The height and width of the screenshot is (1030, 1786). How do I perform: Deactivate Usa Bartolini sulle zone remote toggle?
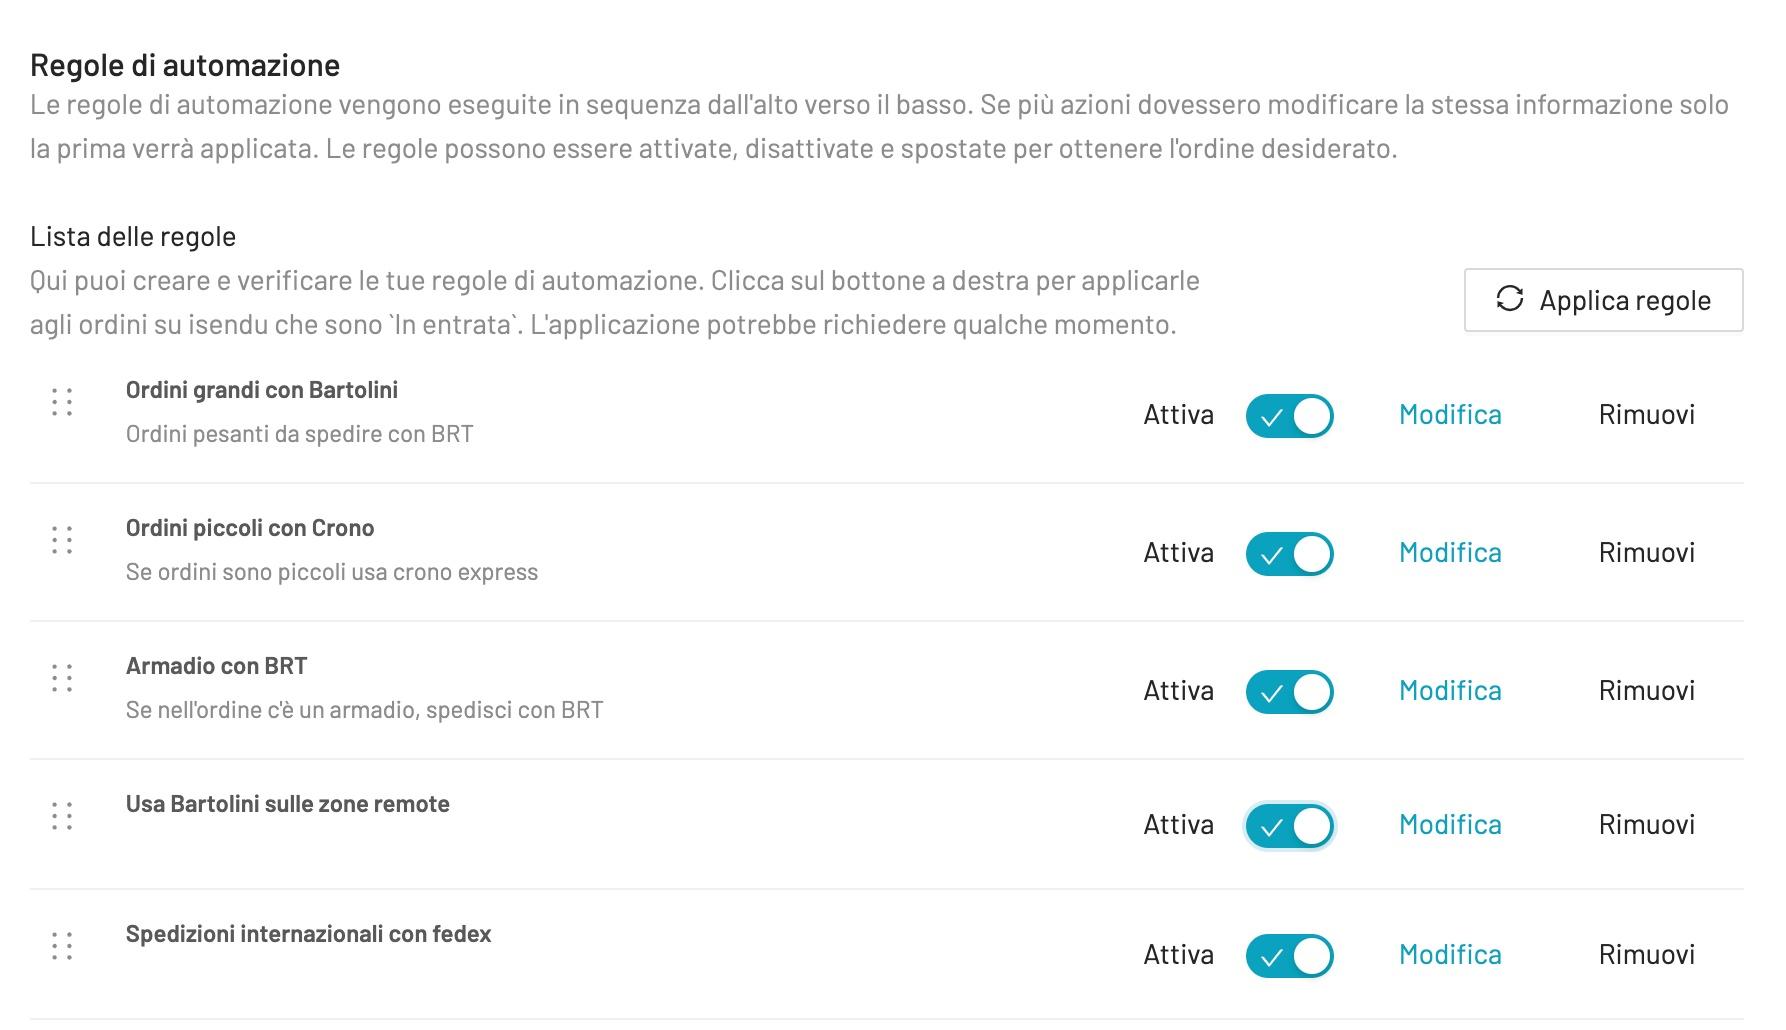coord(1289,826)
